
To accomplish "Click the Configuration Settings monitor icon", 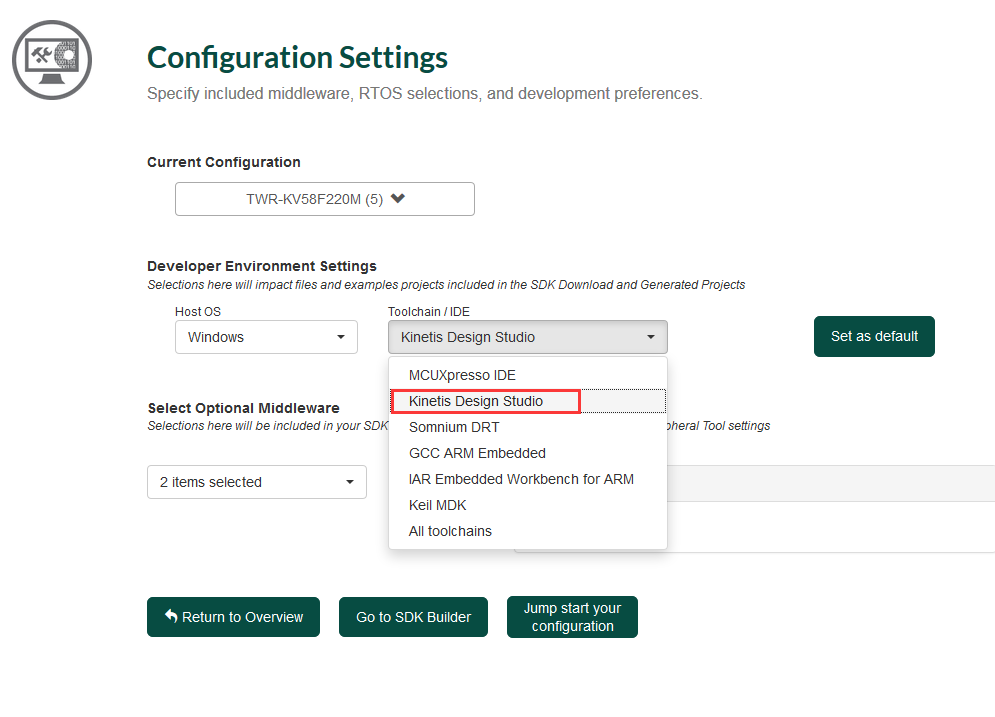I will 52,60.
